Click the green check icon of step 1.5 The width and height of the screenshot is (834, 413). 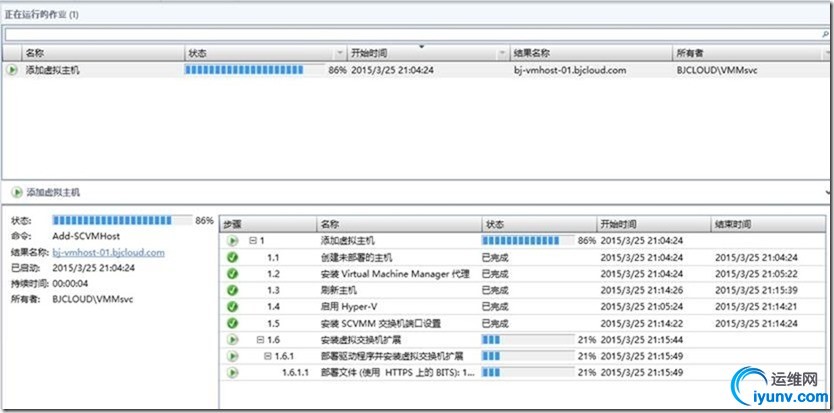coord(232,323)
